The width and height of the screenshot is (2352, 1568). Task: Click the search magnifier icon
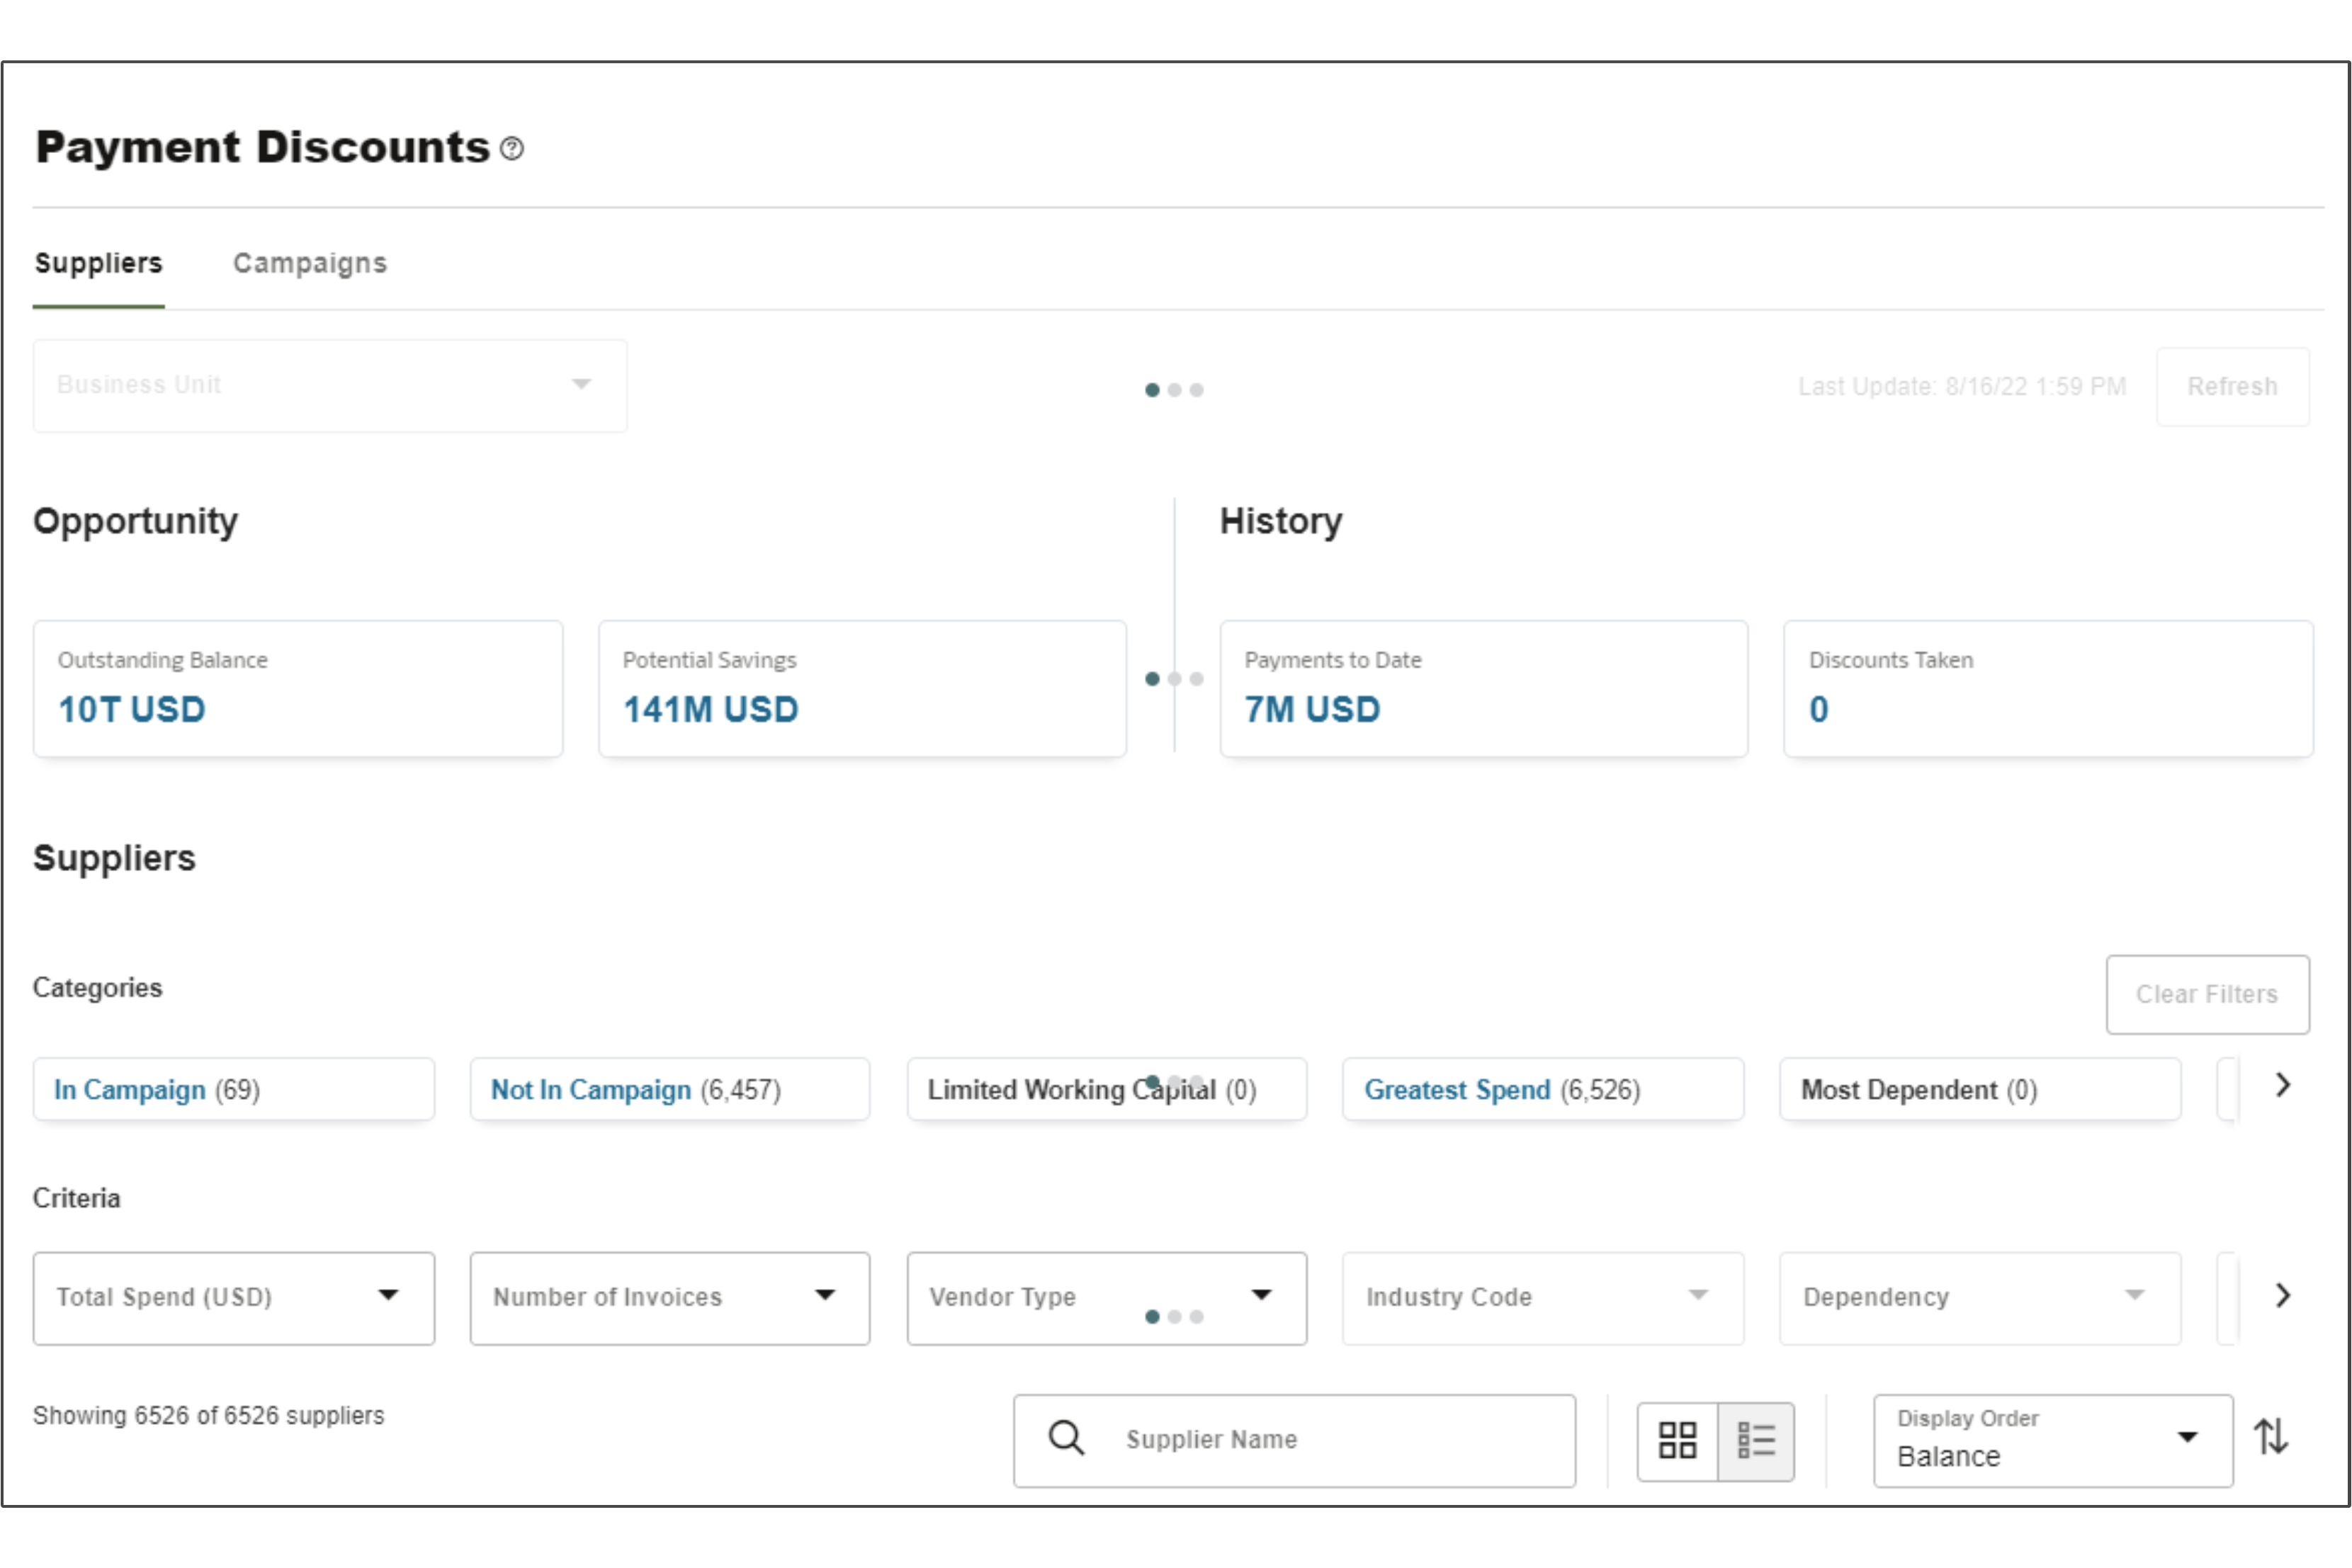click(x=1066, y=1438)
